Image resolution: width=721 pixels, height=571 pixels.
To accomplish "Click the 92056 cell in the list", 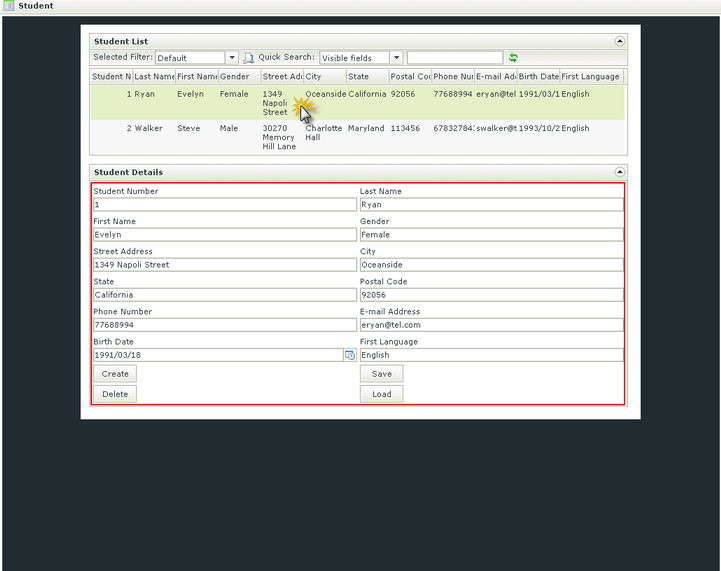I will (x=403, y=94).
